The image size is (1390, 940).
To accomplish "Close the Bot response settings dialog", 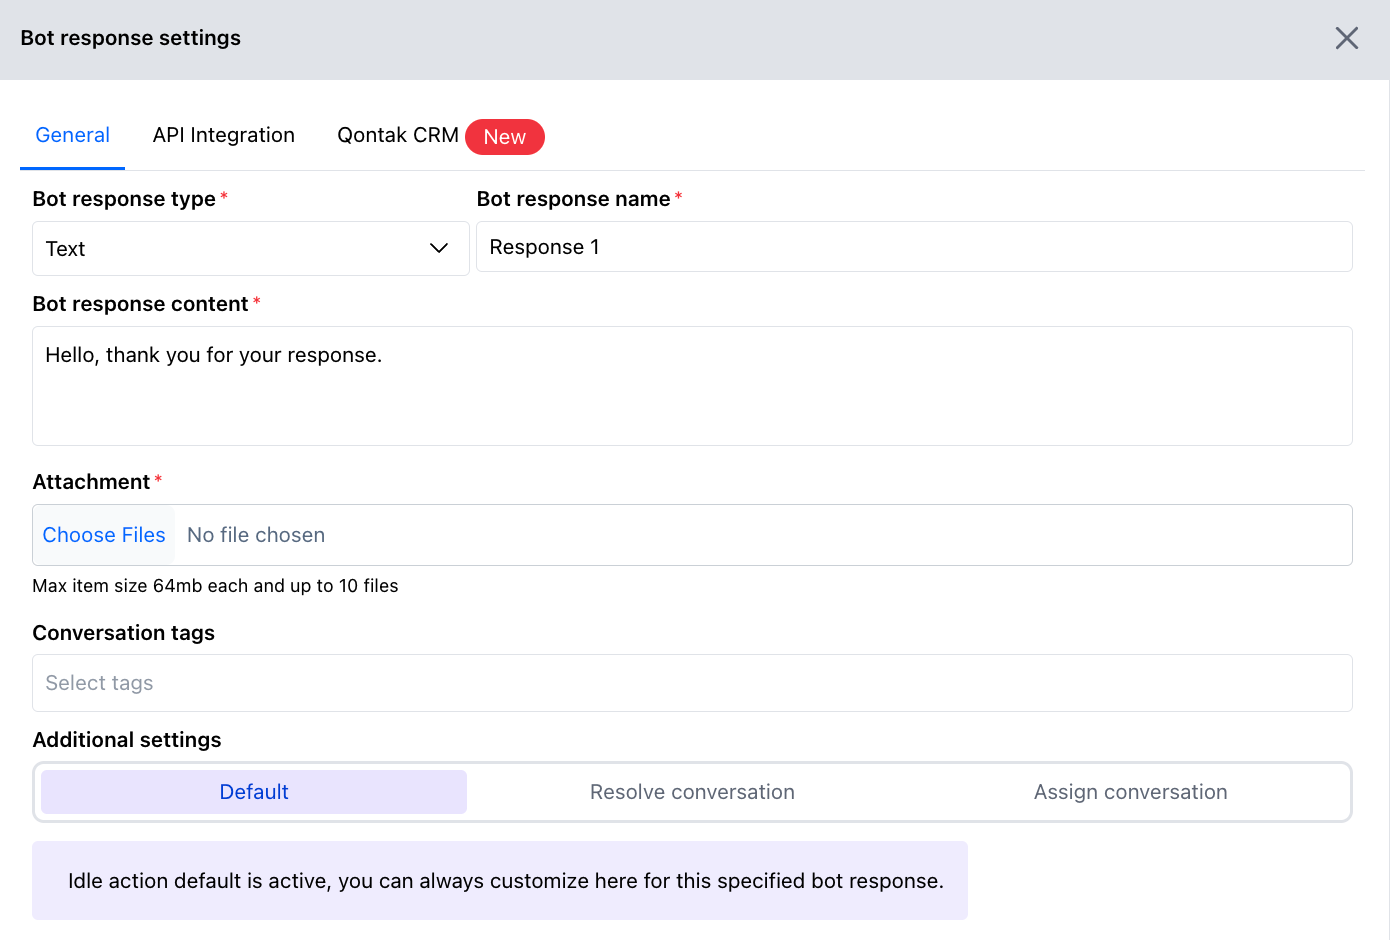I will (x=1347, y=38).
